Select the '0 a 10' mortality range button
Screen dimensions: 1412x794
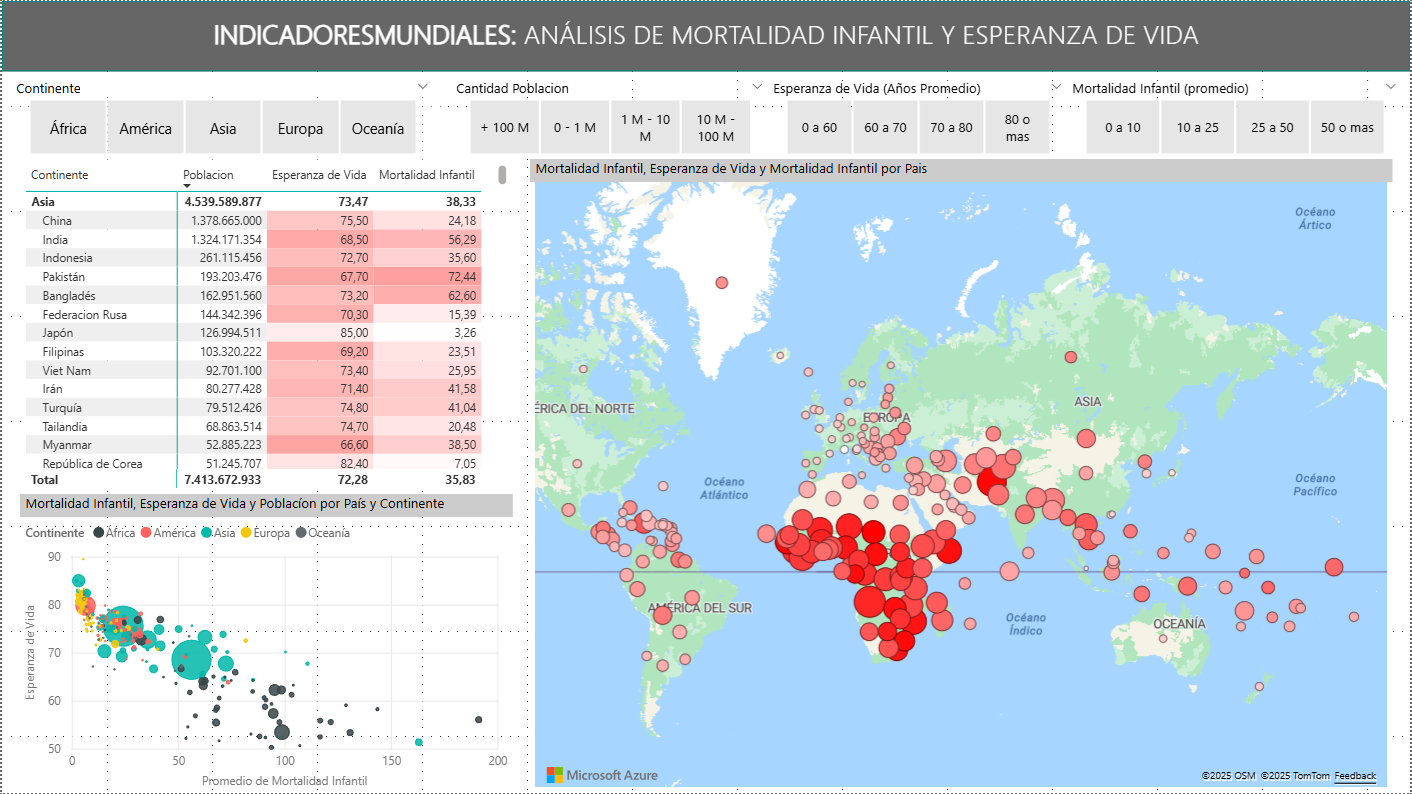point(1122,127)
